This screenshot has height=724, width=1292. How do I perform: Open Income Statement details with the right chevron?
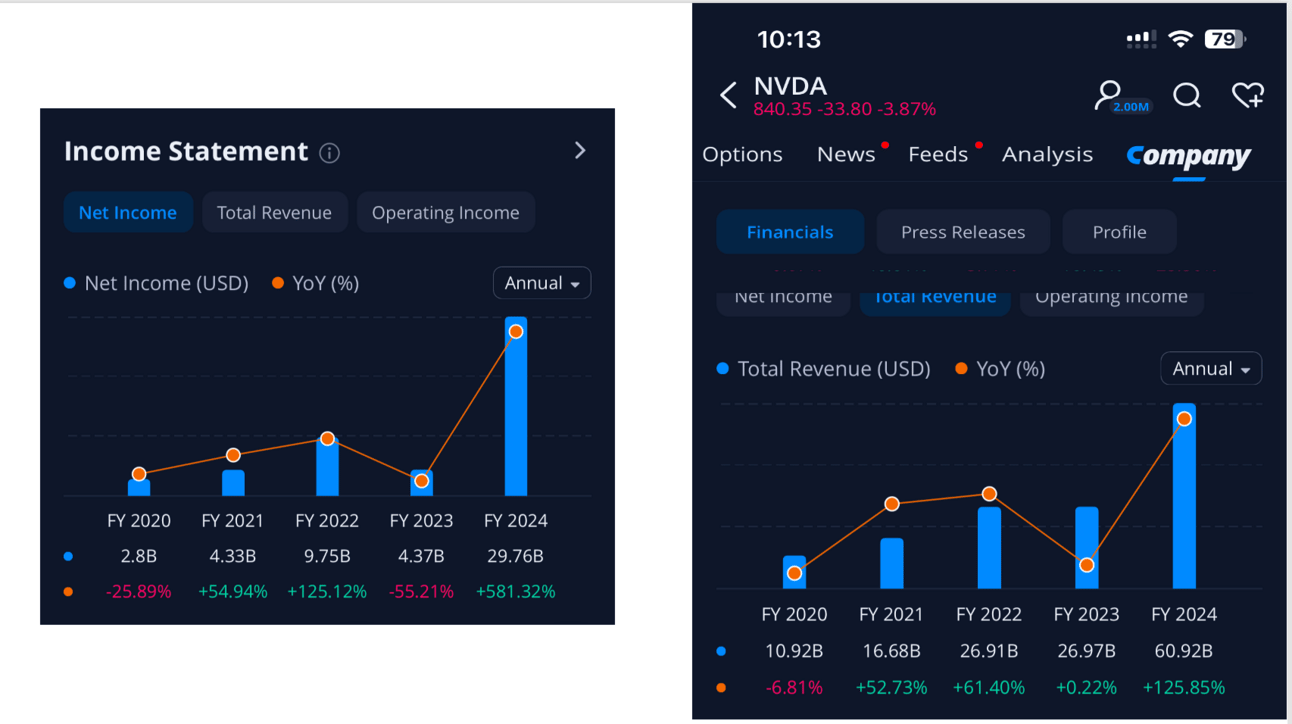[x=580, y=150]
